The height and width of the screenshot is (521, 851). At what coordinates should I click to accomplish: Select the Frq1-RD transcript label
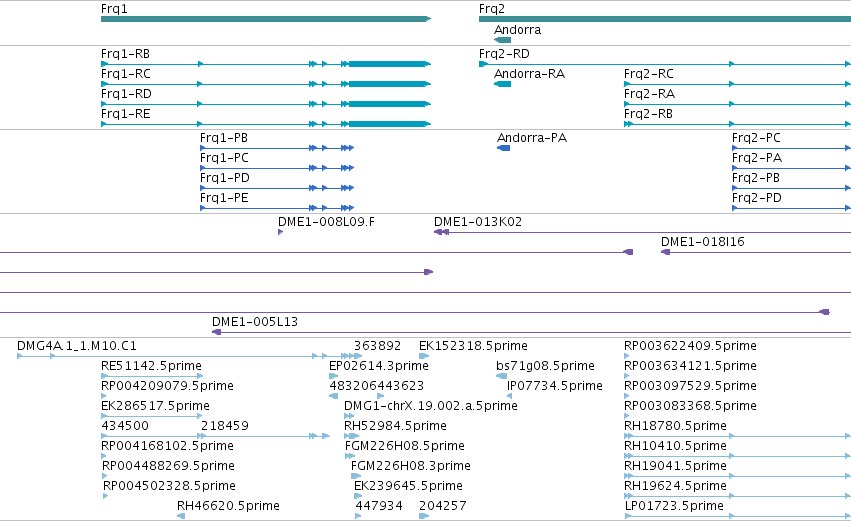(x=126, y=94)
